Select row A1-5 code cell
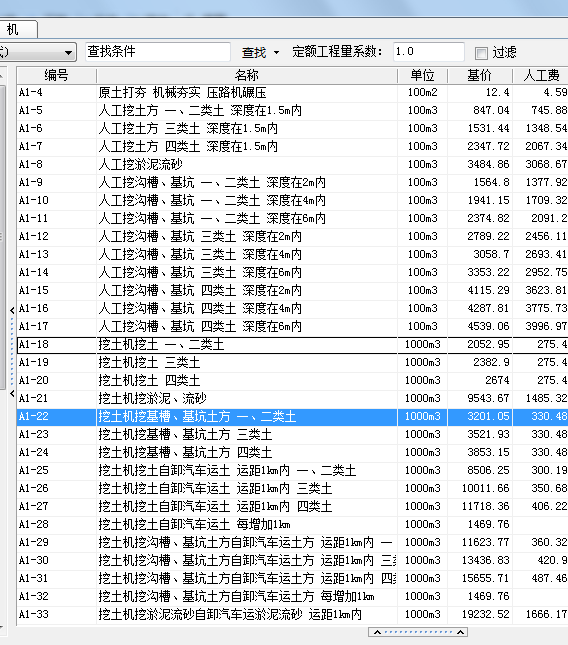 pos(57,111)
